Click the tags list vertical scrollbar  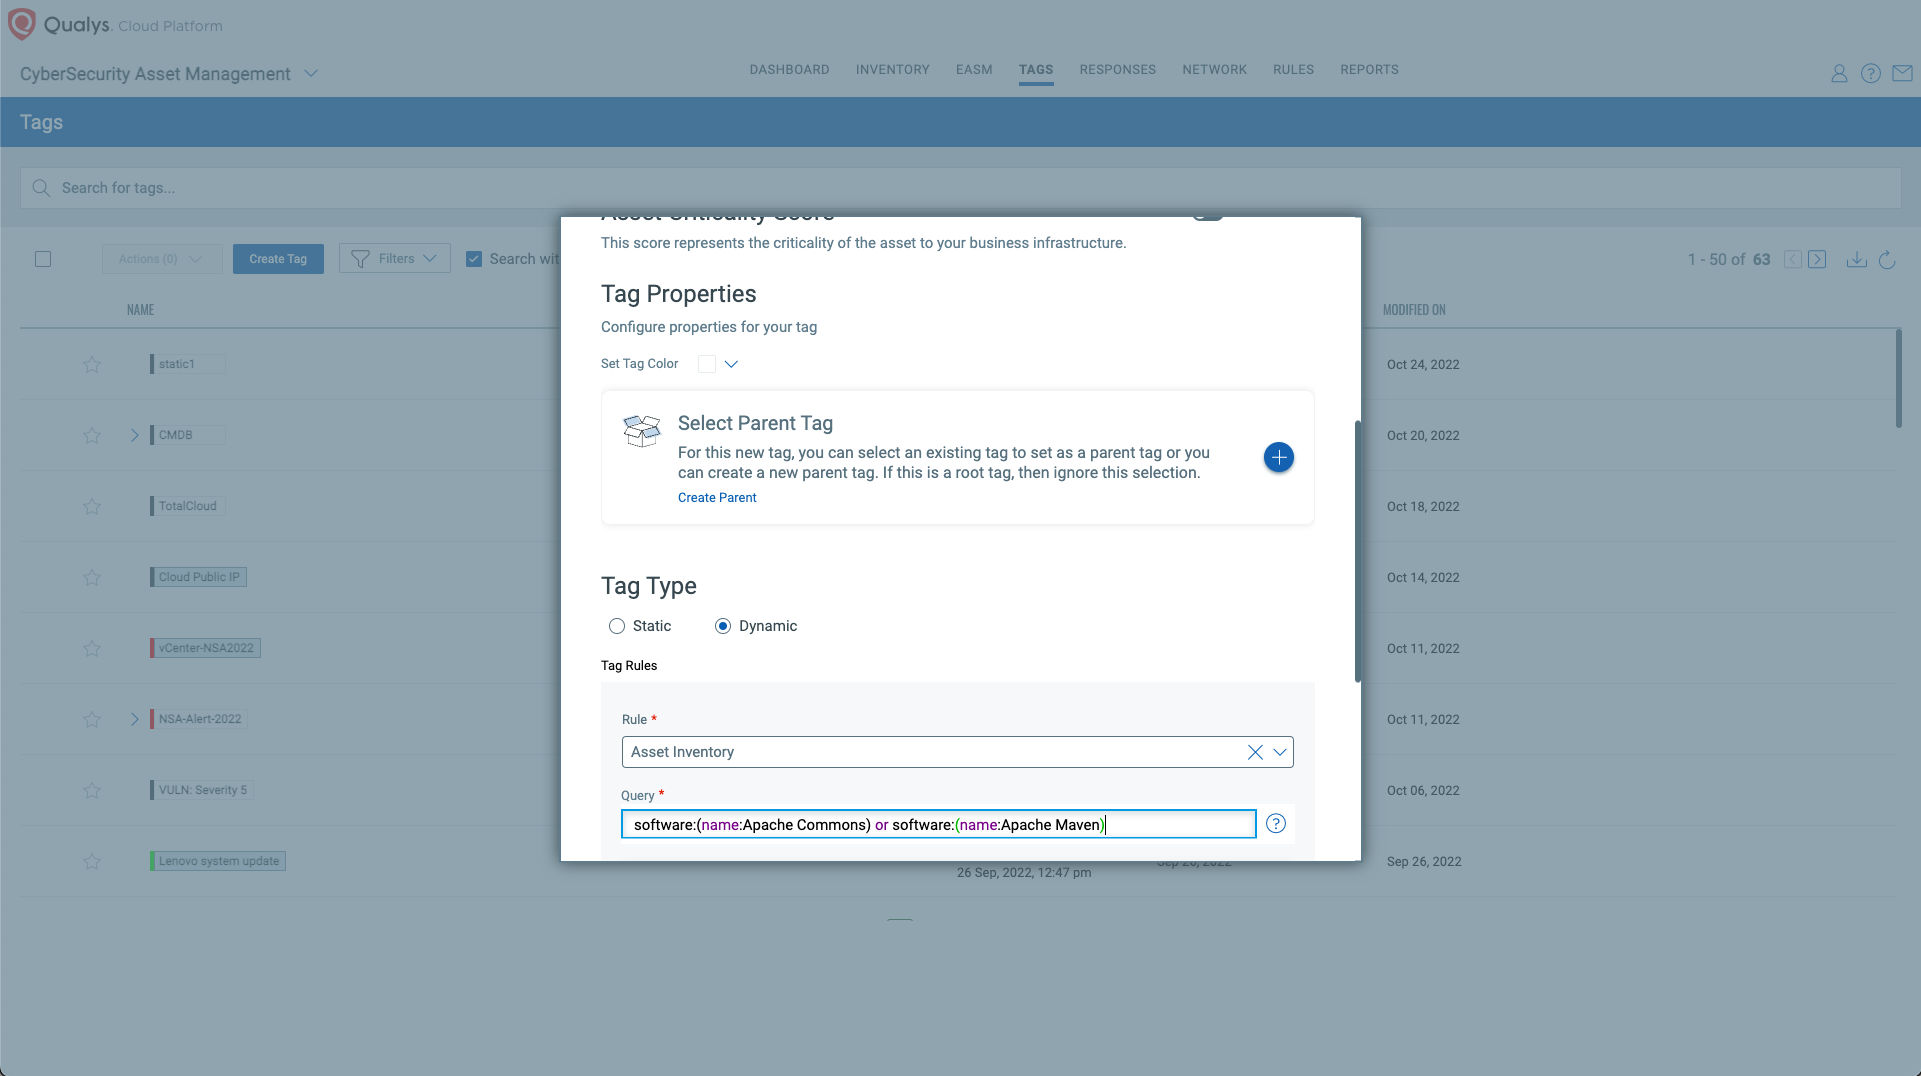pyautogui.click(x=1898, y=378)
